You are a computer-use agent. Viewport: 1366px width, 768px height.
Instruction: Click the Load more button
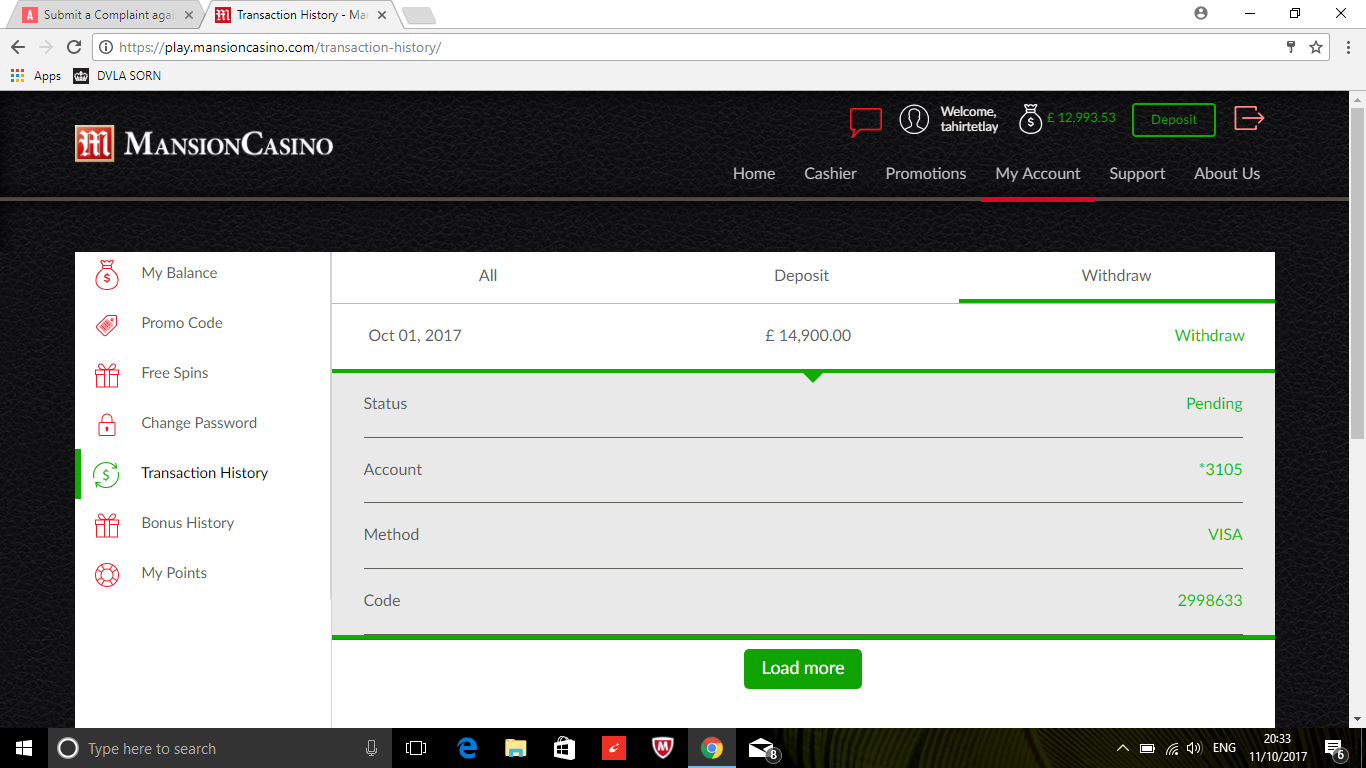click(803, 669)
